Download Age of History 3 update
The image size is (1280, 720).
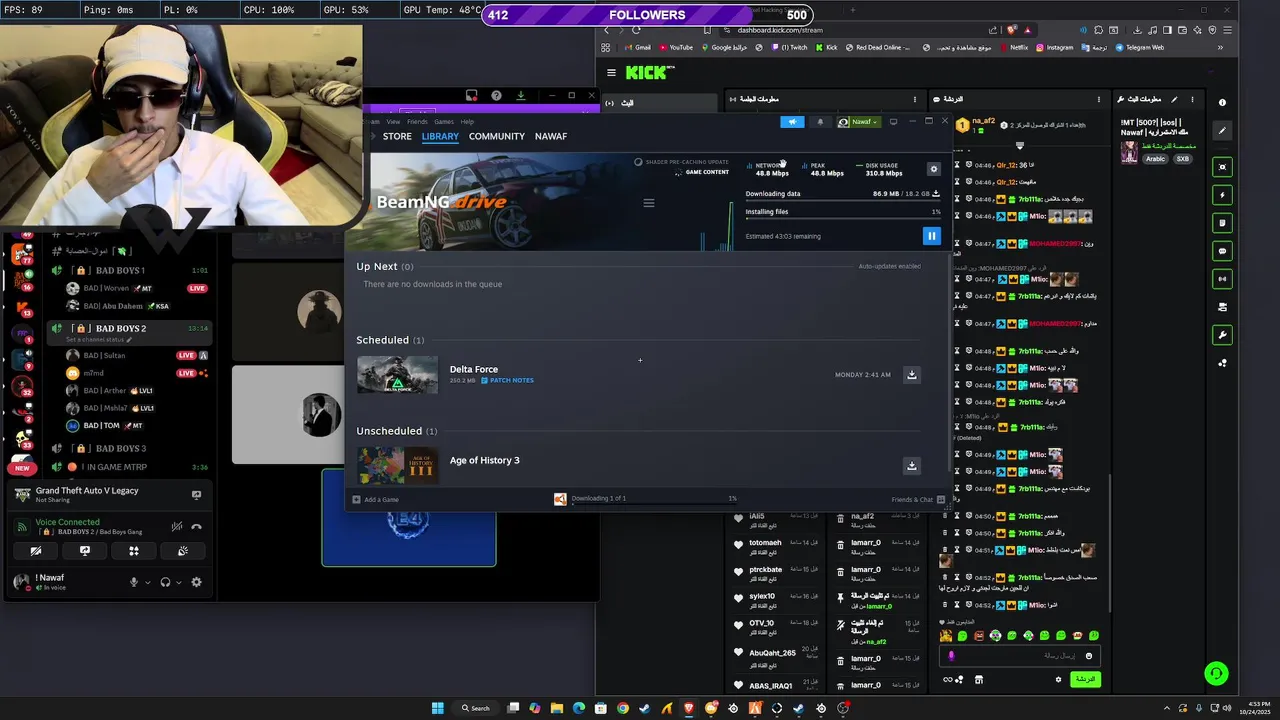(911, 466)
